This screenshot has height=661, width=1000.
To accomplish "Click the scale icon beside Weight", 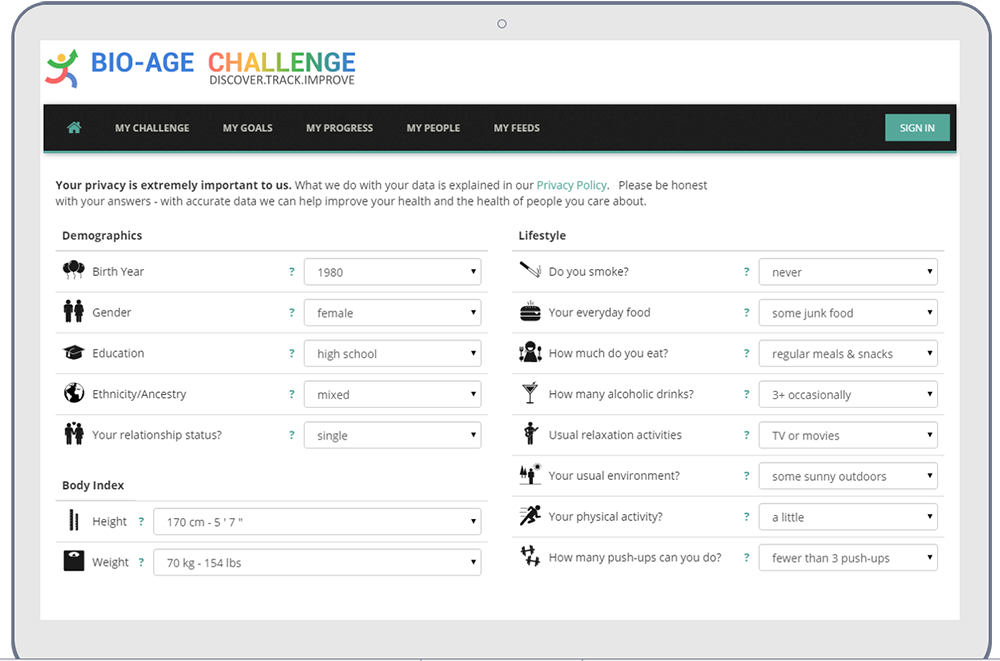I will [74, 561].
